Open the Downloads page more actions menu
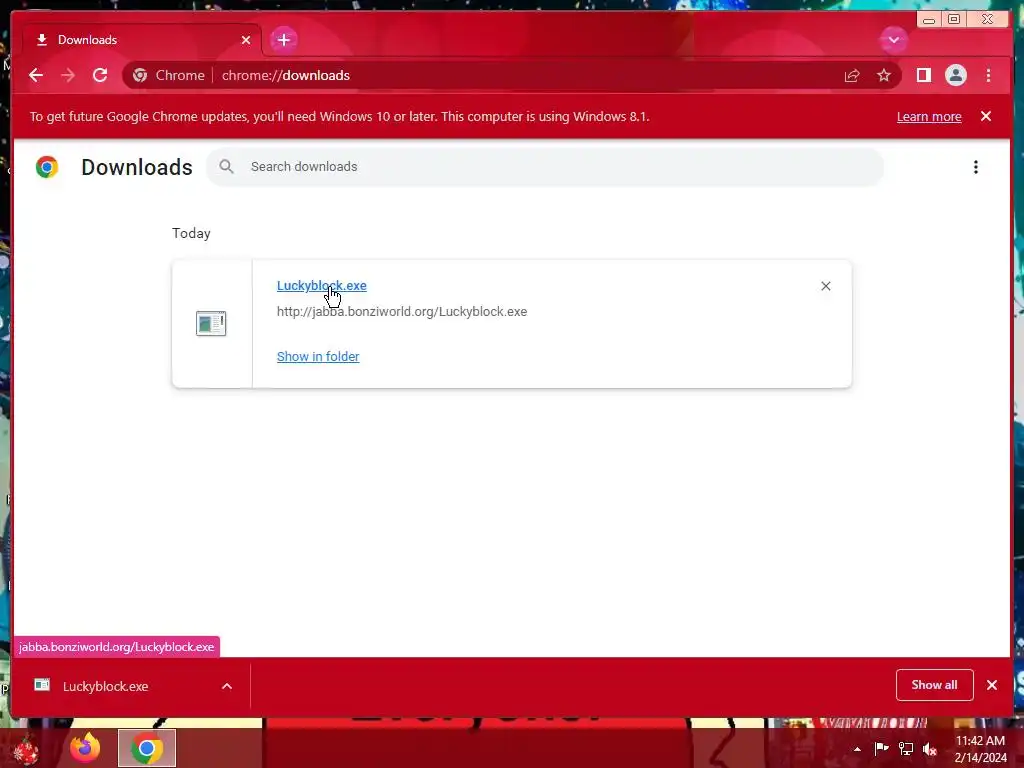The width and height of the screenshot is (1024, 768). tap(976, 167)
